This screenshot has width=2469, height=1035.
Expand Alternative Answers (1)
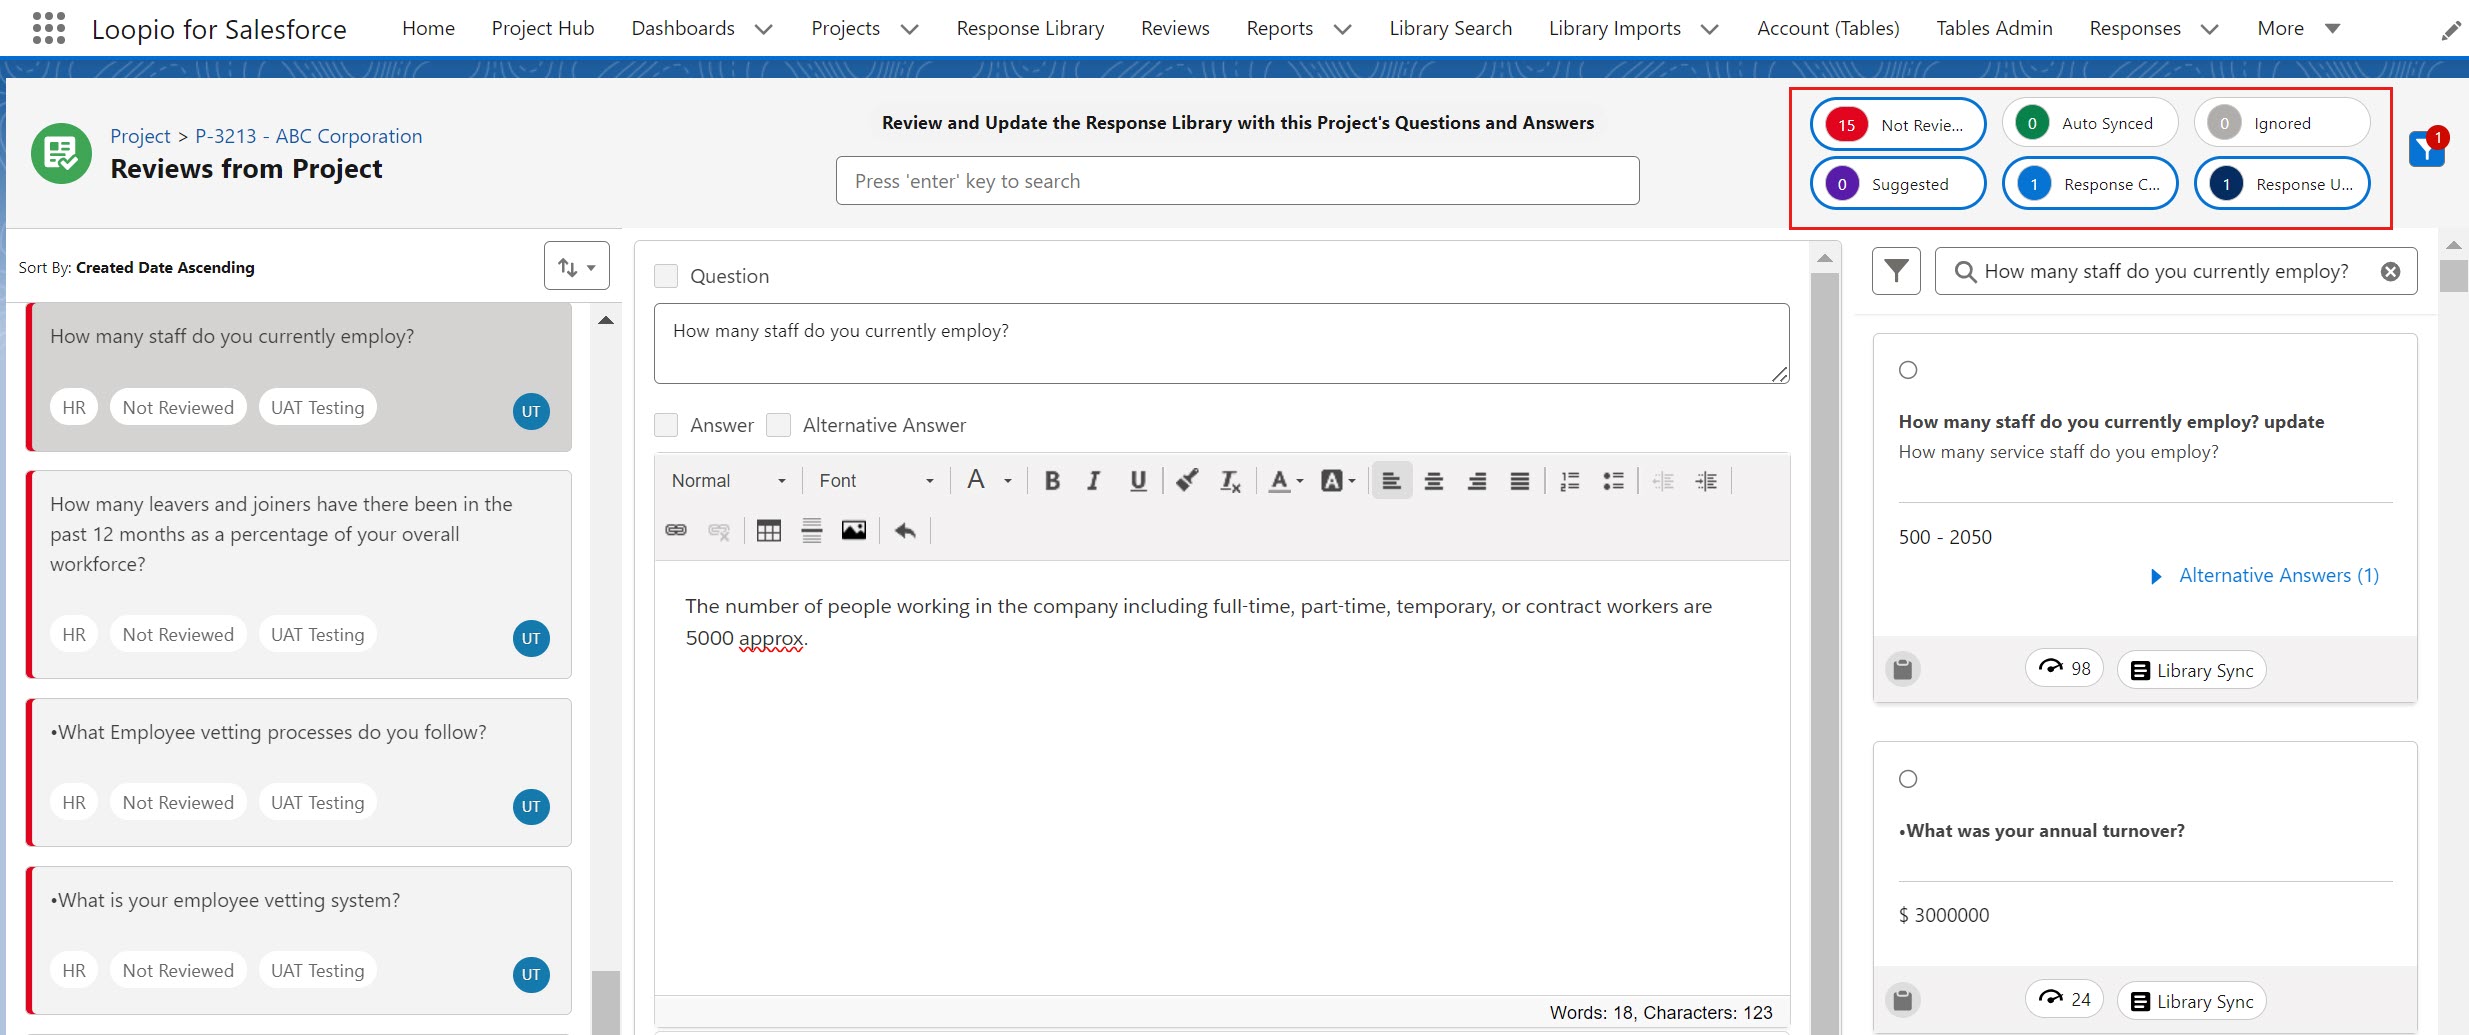click(2265, 576)
